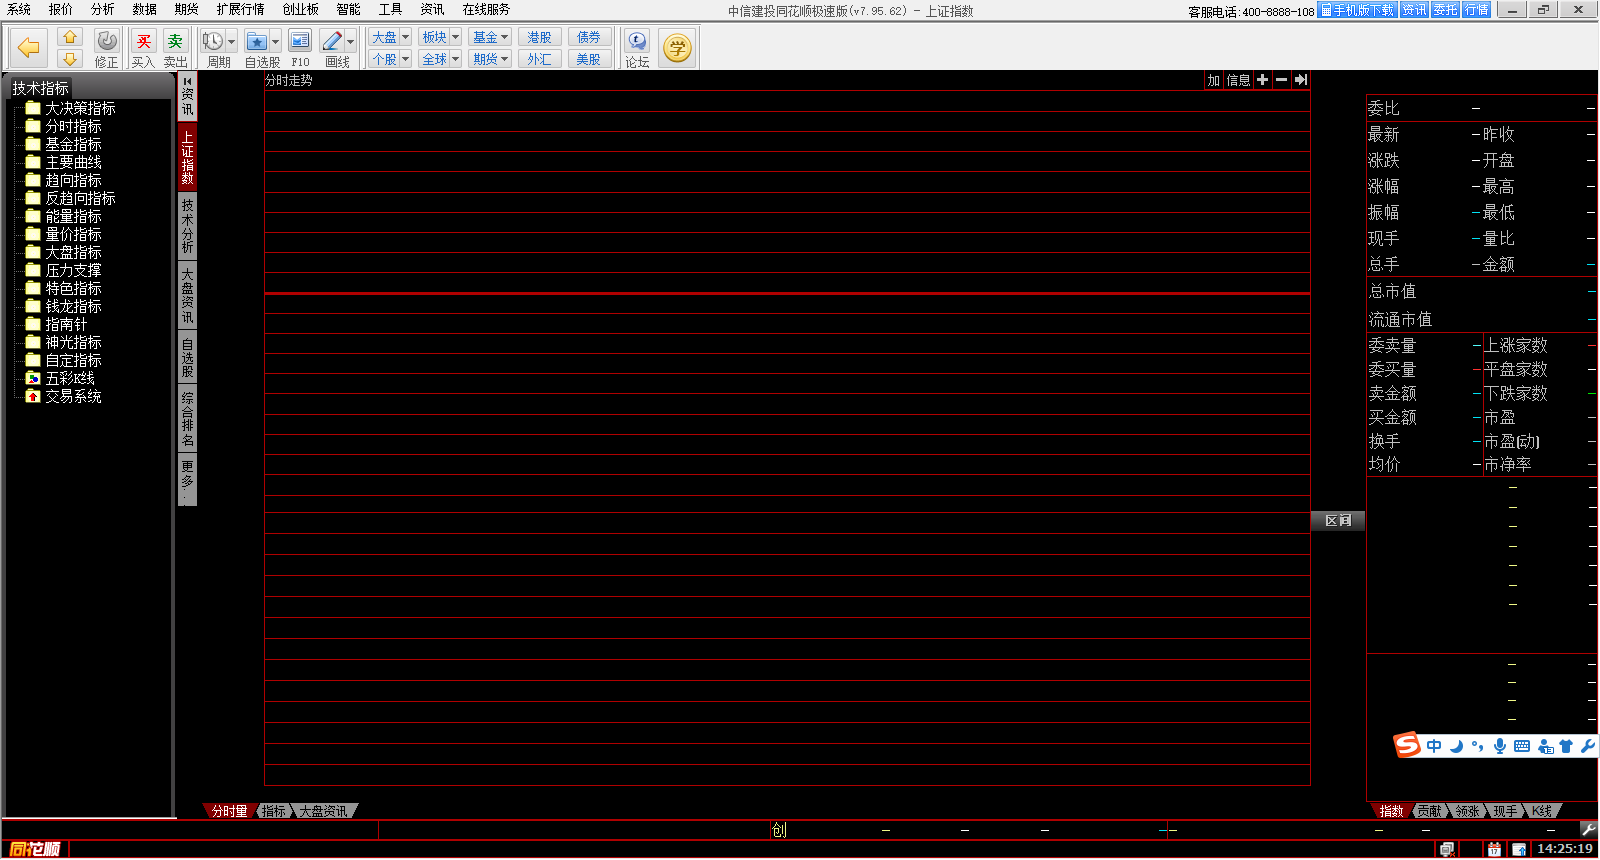Click the 外汇 button
The image size is (1600, 860).
(540, 59)
